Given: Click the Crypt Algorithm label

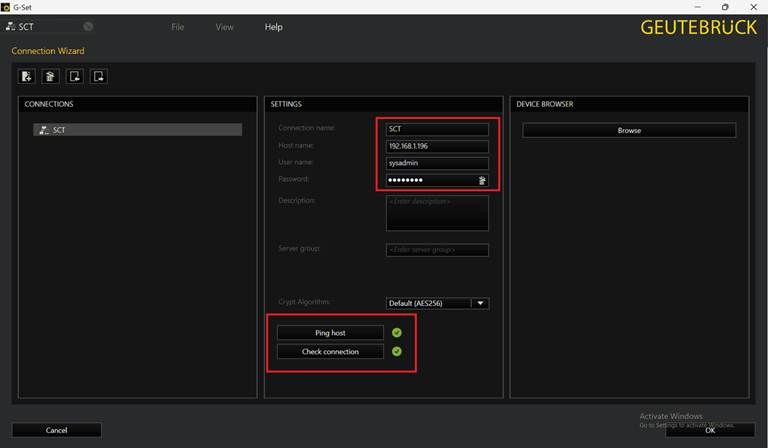Looking at the screenshot, I should click(x=304, y=302).
